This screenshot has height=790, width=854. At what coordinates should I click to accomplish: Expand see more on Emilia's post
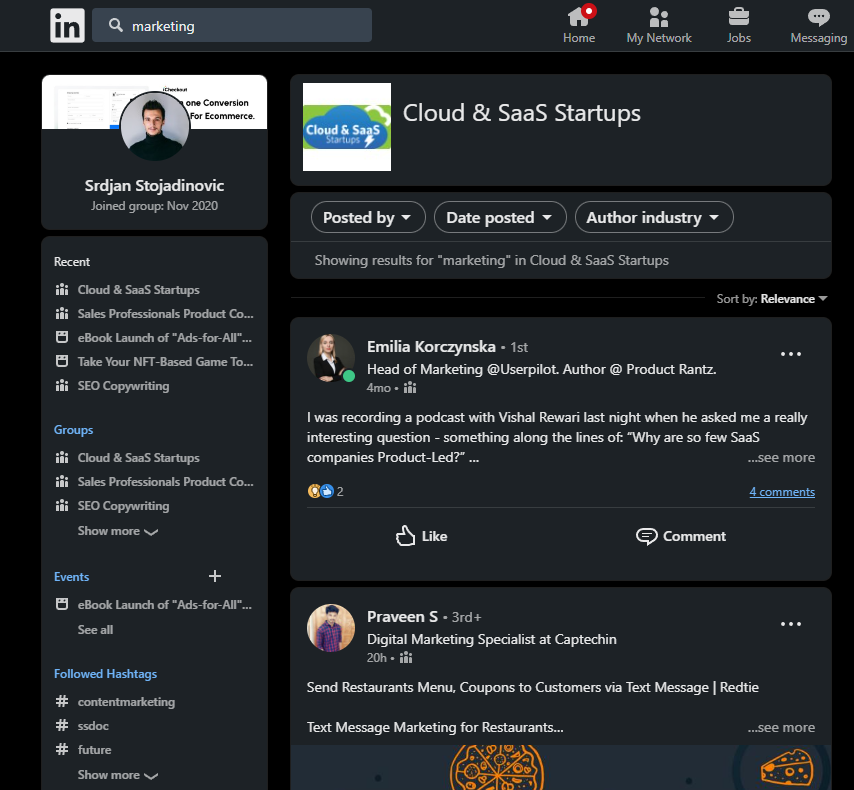click(781, 458)
